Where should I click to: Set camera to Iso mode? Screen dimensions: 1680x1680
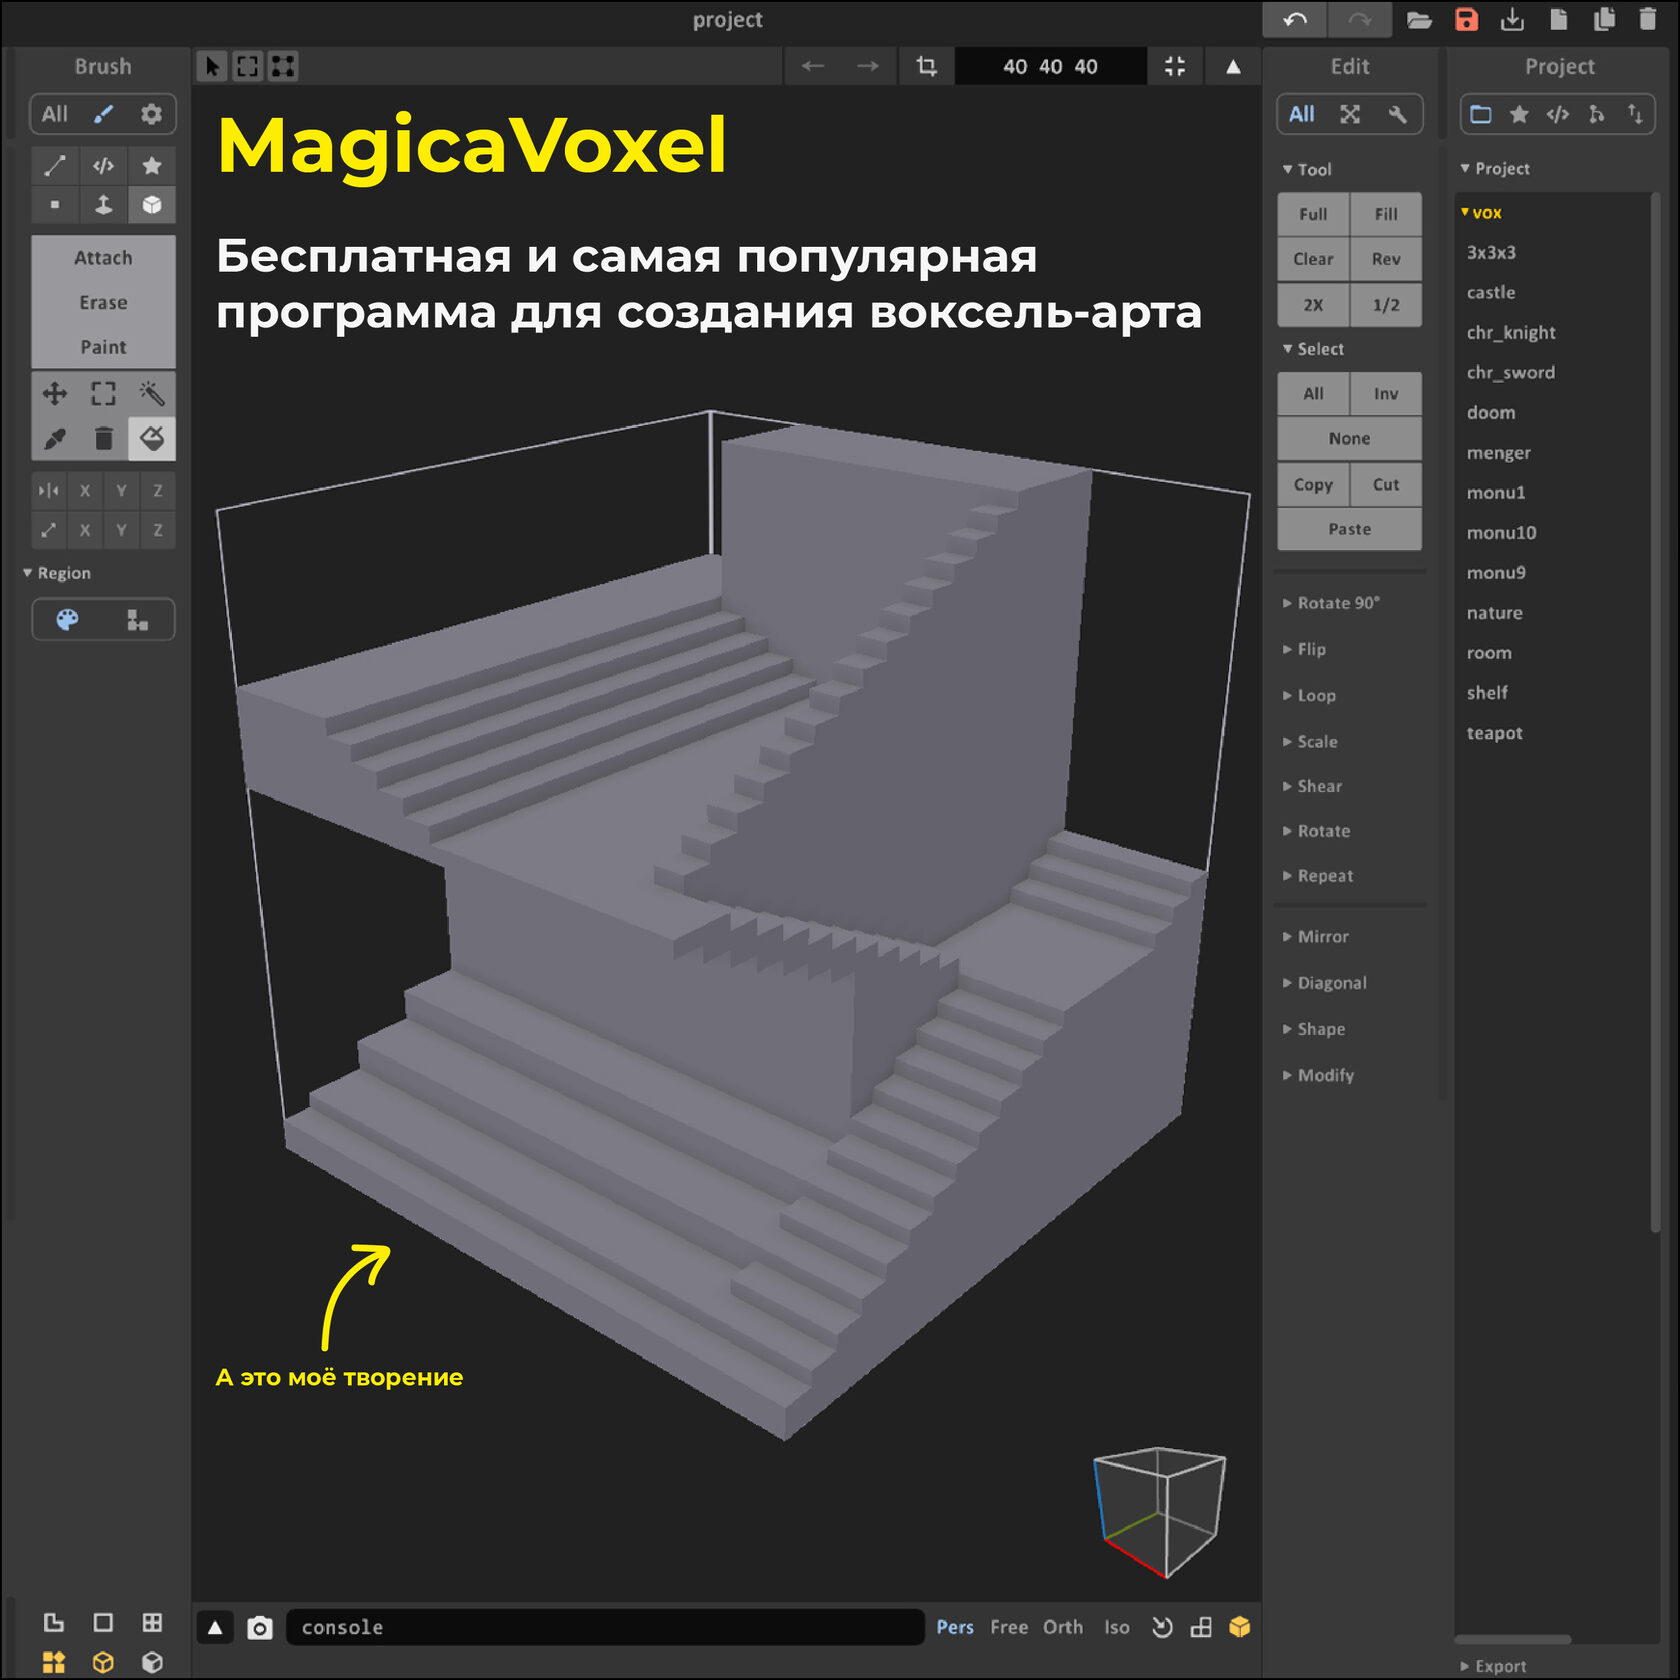pyautogui.click(x=1117, y=1628)
